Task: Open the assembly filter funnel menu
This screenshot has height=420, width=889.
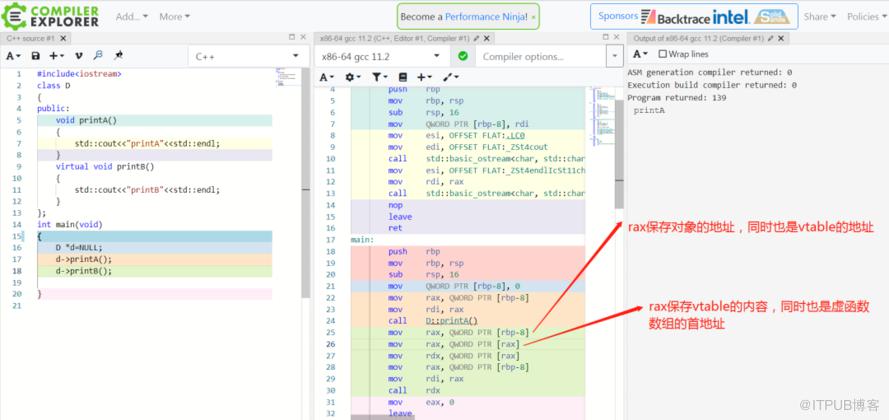Action: coord(379,77)
